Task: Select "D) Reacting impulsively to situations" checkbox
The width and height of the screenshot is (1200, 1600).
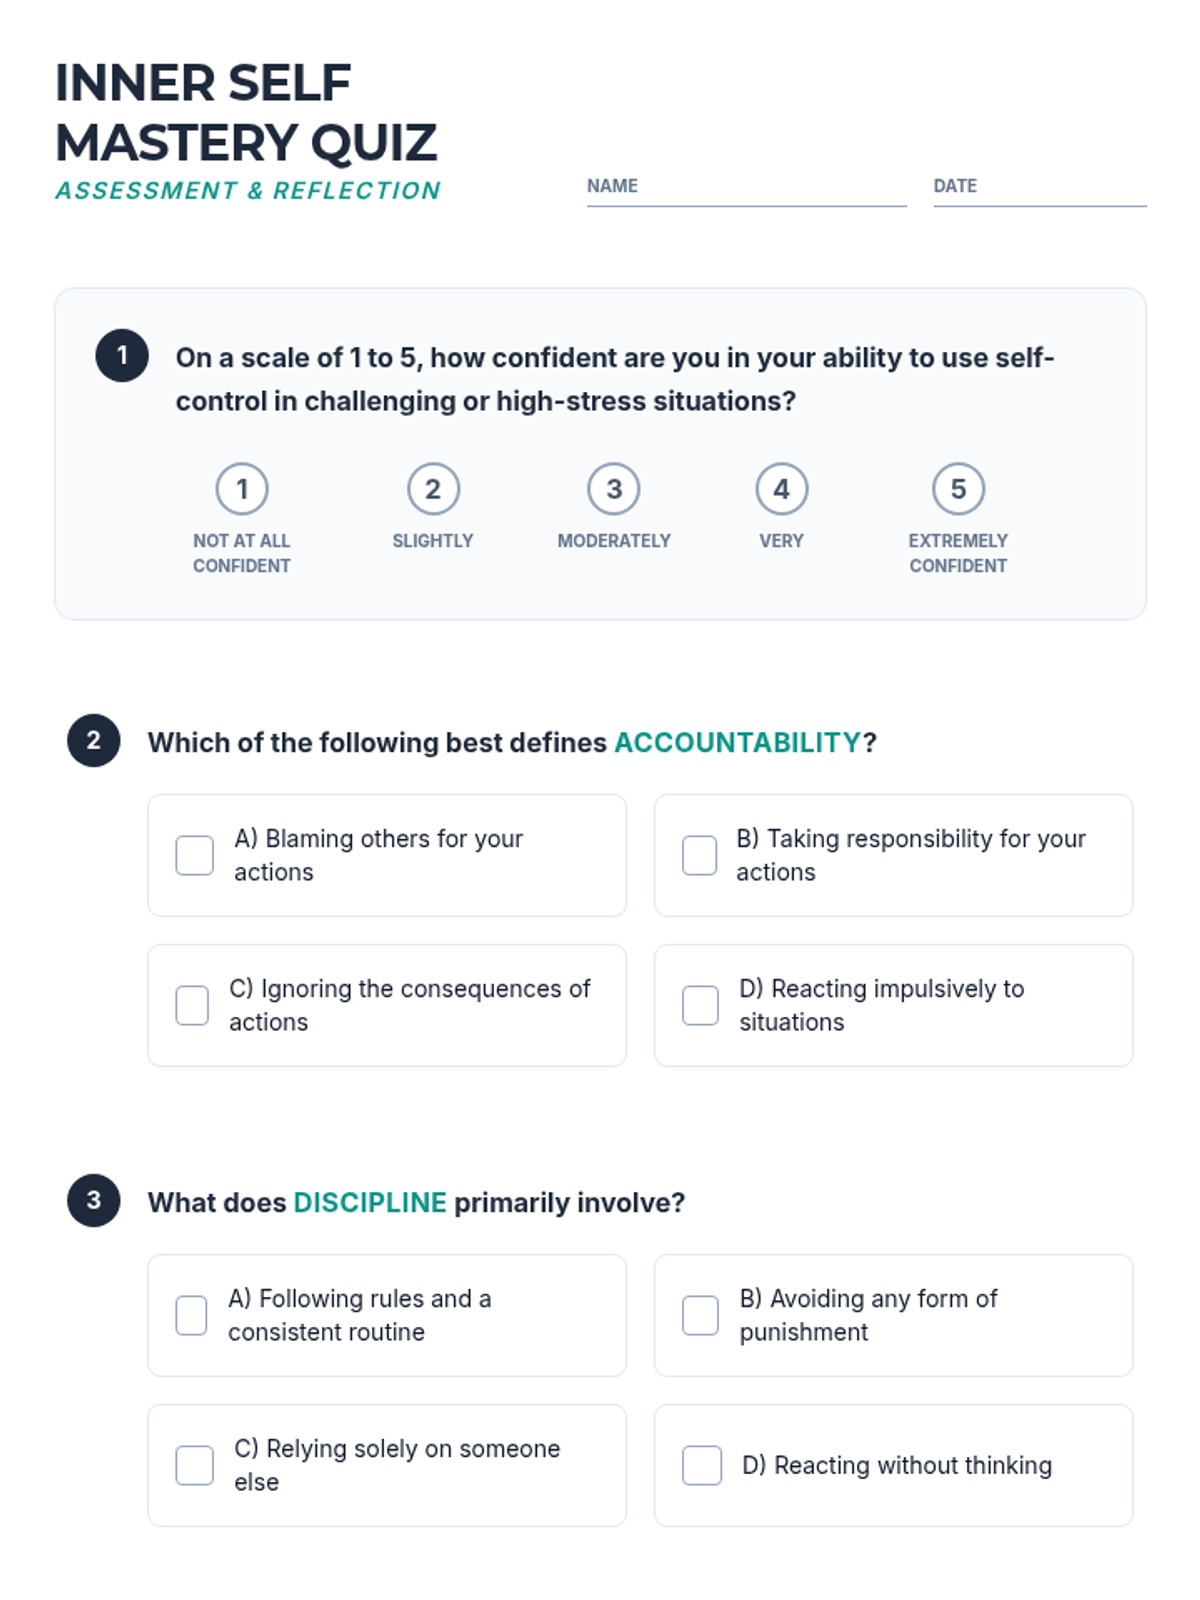Action: tap(700, 1006)
